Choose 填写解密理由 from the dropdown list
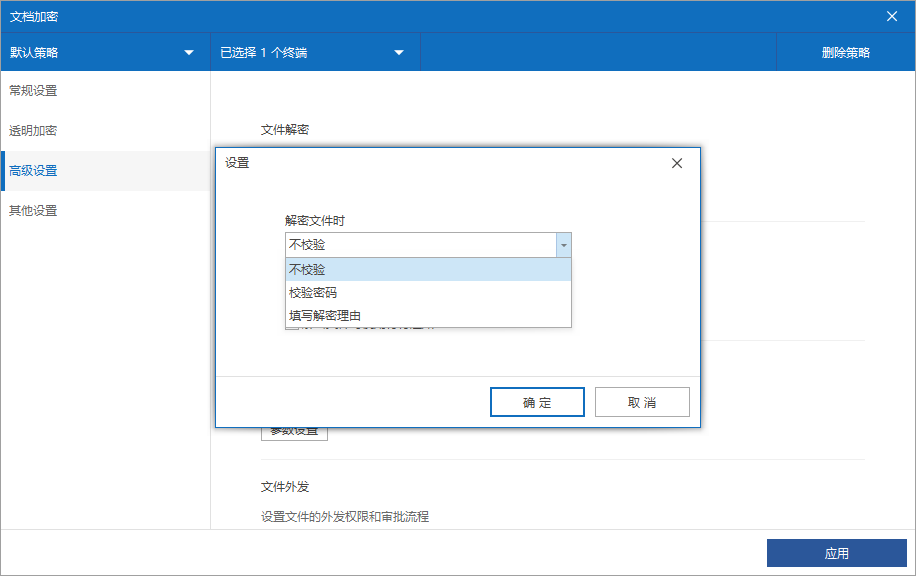The image size is (916, 576). tap(428, 315)
